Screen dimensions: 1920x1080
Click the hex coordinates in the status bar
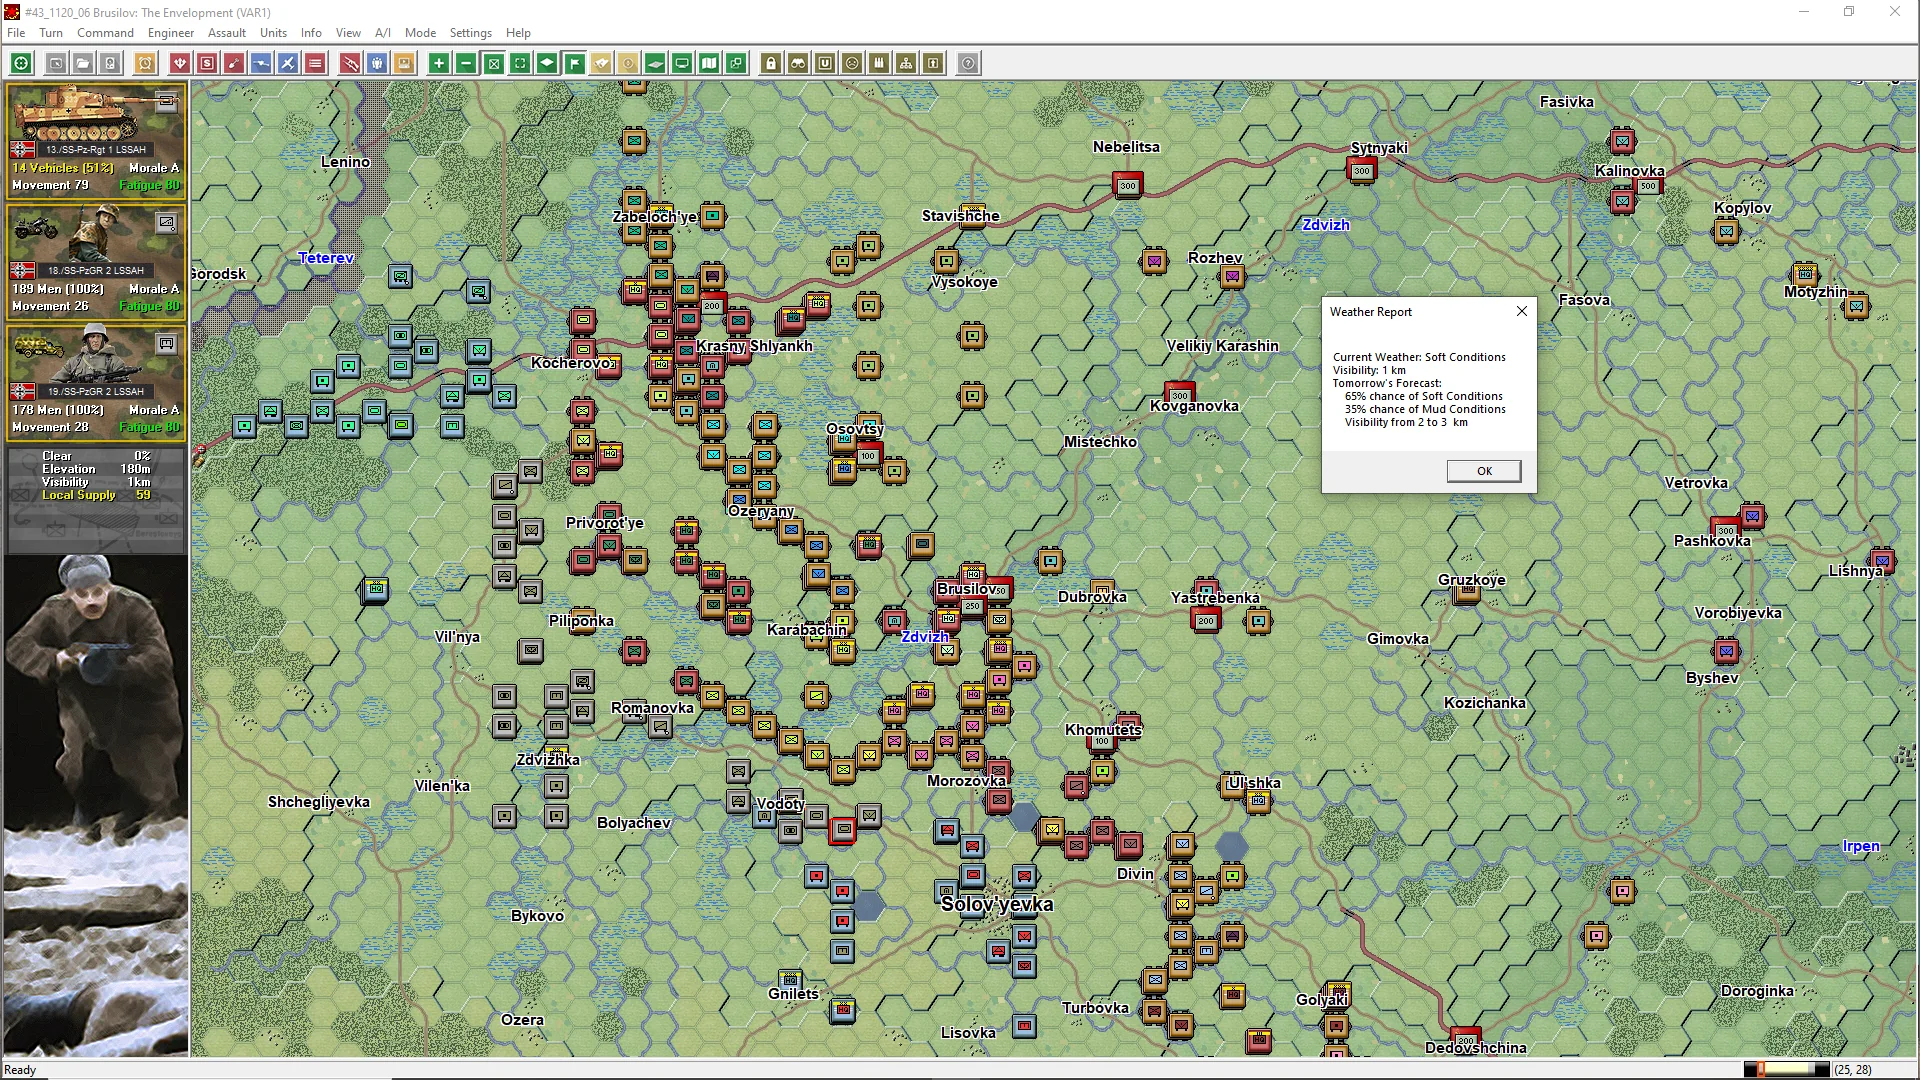(x=1853, y=1070)
